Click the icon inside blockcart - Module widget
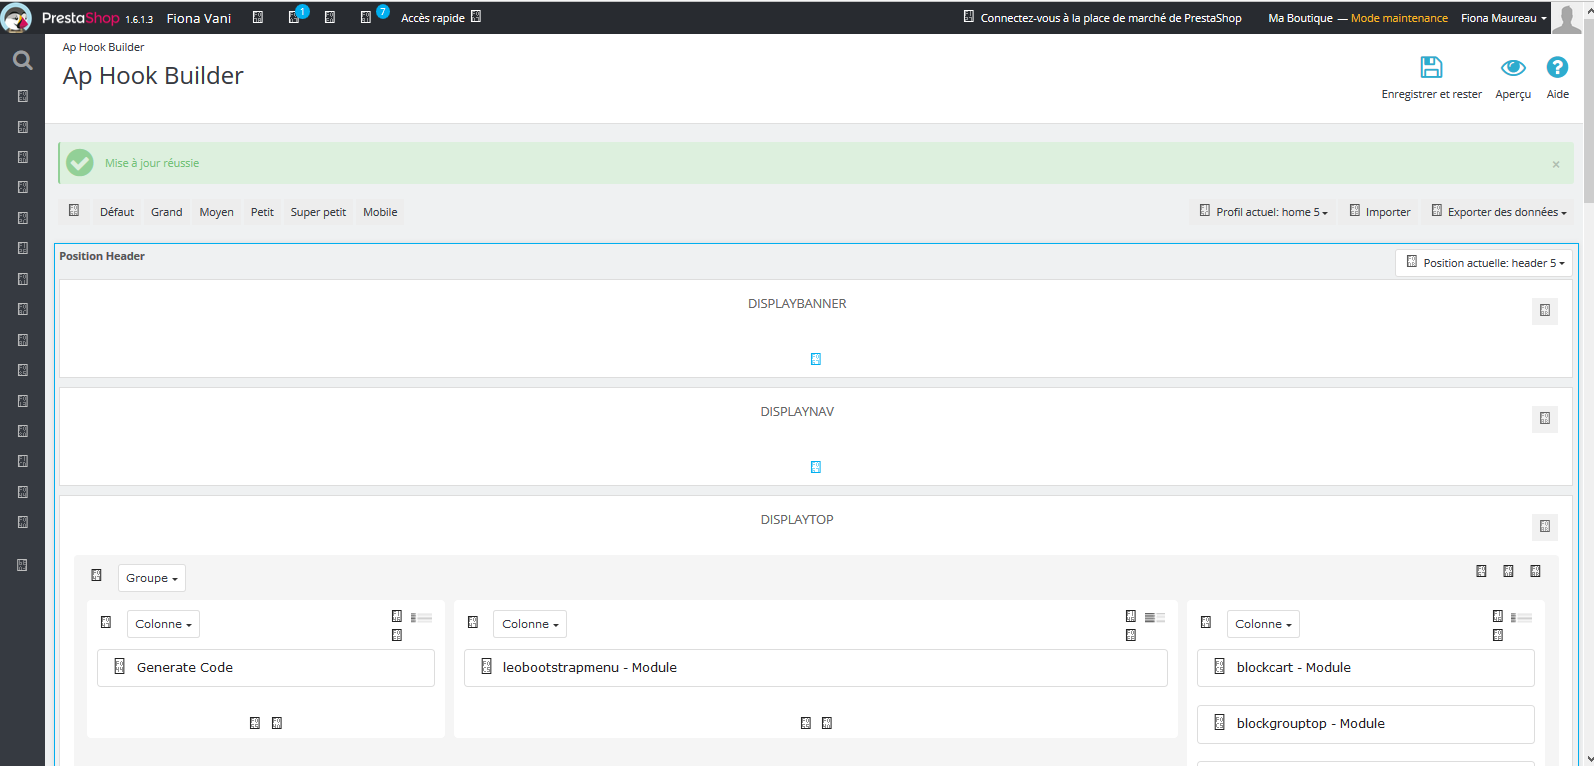 point(1220,667)
